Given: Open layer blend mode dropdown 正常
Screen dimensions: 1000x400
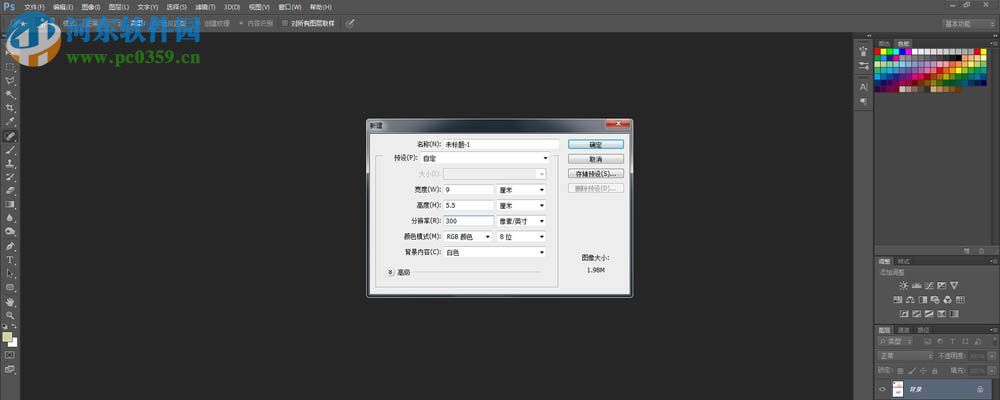Looking at the screenshot, I should click(x=906, y=356).
